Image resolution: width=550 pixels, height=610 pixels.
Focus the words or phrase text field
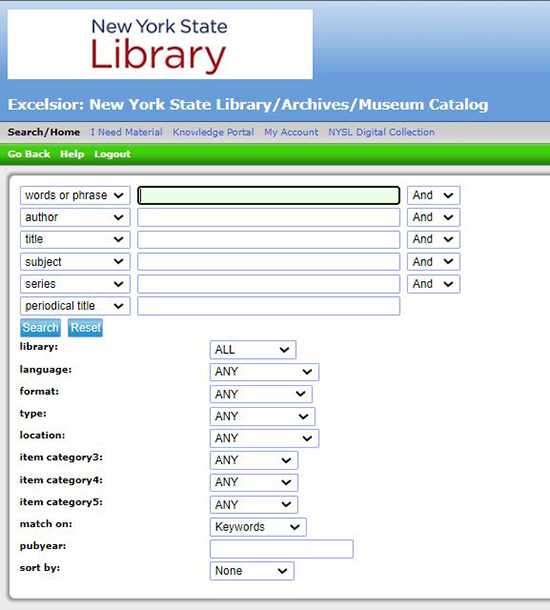tap(269, 195)
